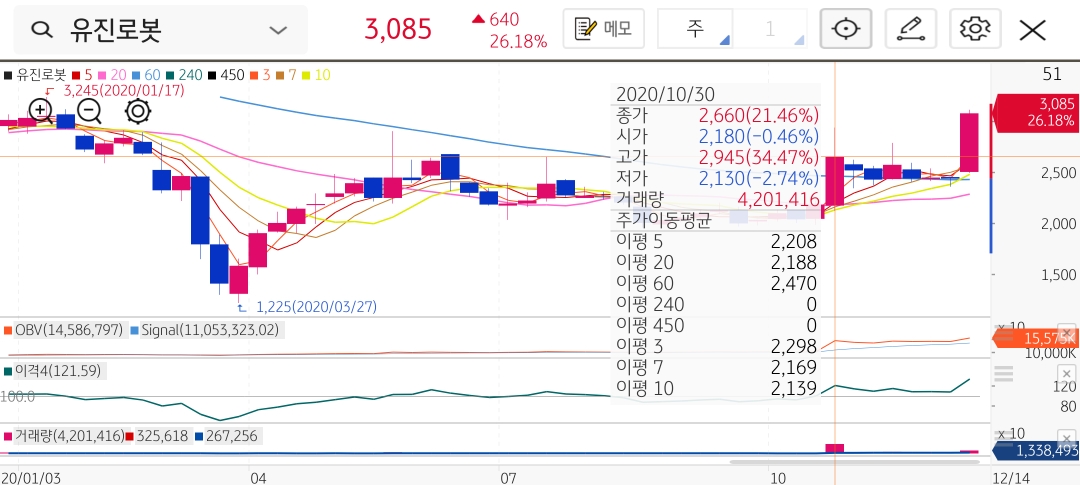
Task: Click the 325,618 volume average label
Action: [x=157, y=436]
